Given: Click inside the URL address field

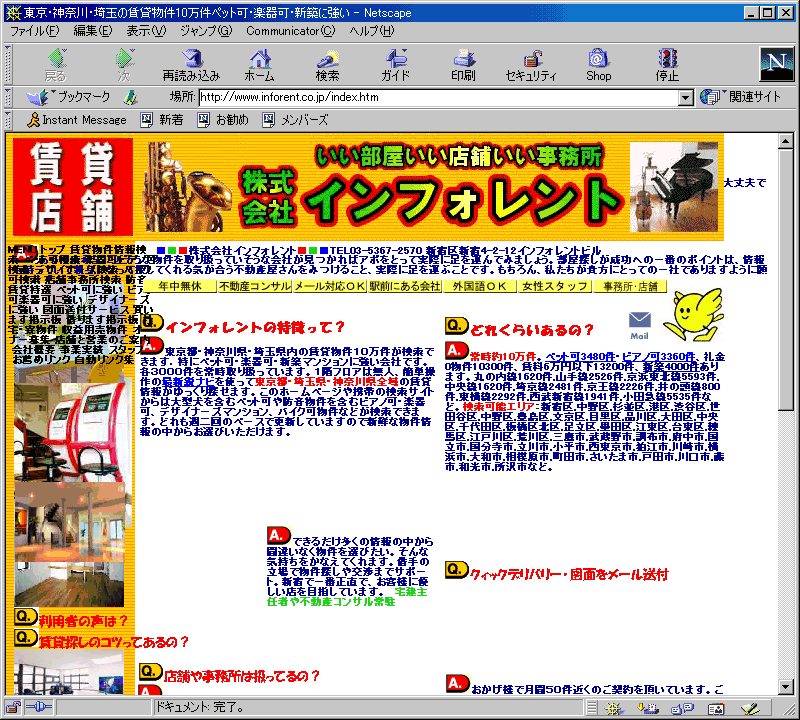Looking at the screenshot, I should pyautogui.click(x=439, y=97).
